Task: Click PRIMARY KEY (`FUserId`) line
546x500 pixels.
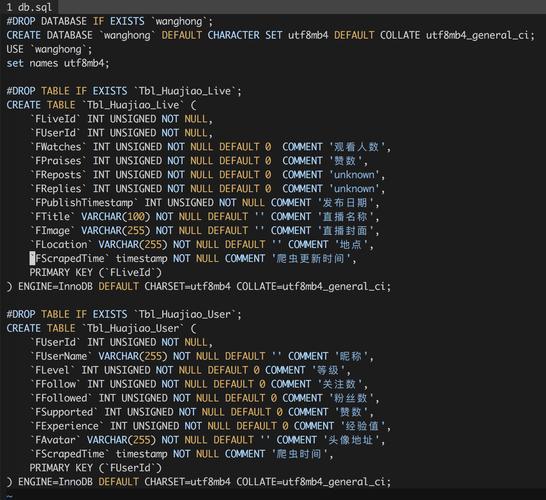Action: coord(96,468)
